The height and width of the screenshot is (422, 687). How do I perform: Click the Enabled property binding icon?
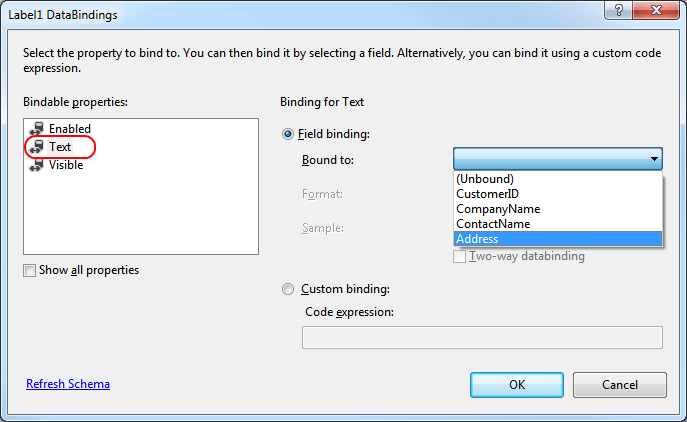38,129
